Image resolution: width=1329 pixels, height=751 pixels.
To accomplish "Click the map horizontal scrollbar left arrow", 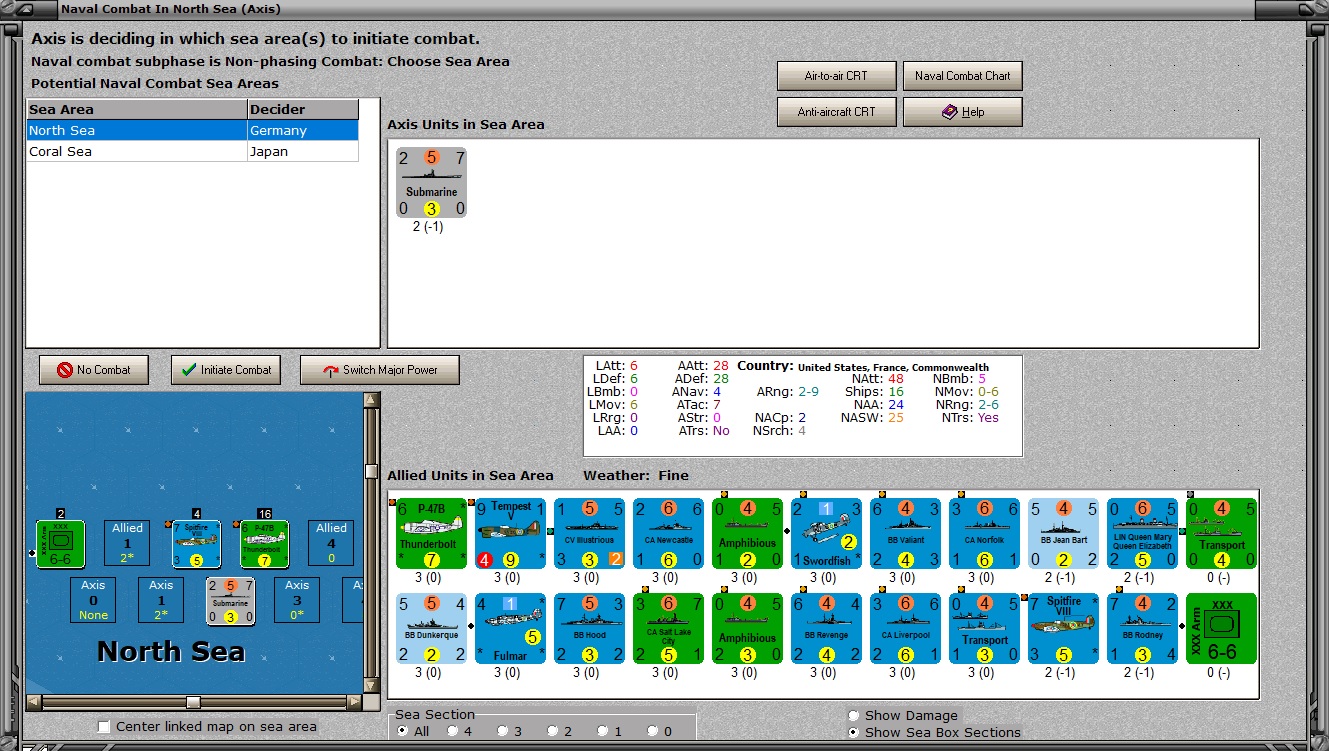I will click(x=33, y=702).
